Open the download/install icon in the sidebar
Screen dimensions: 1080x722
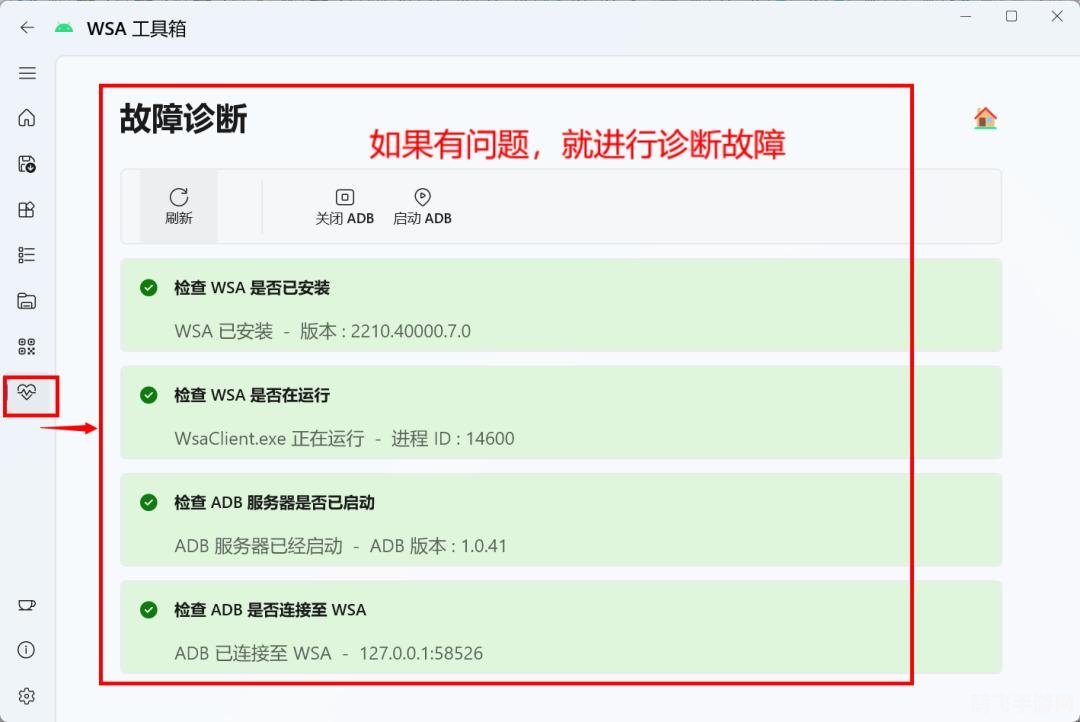(x=27, y=164)
